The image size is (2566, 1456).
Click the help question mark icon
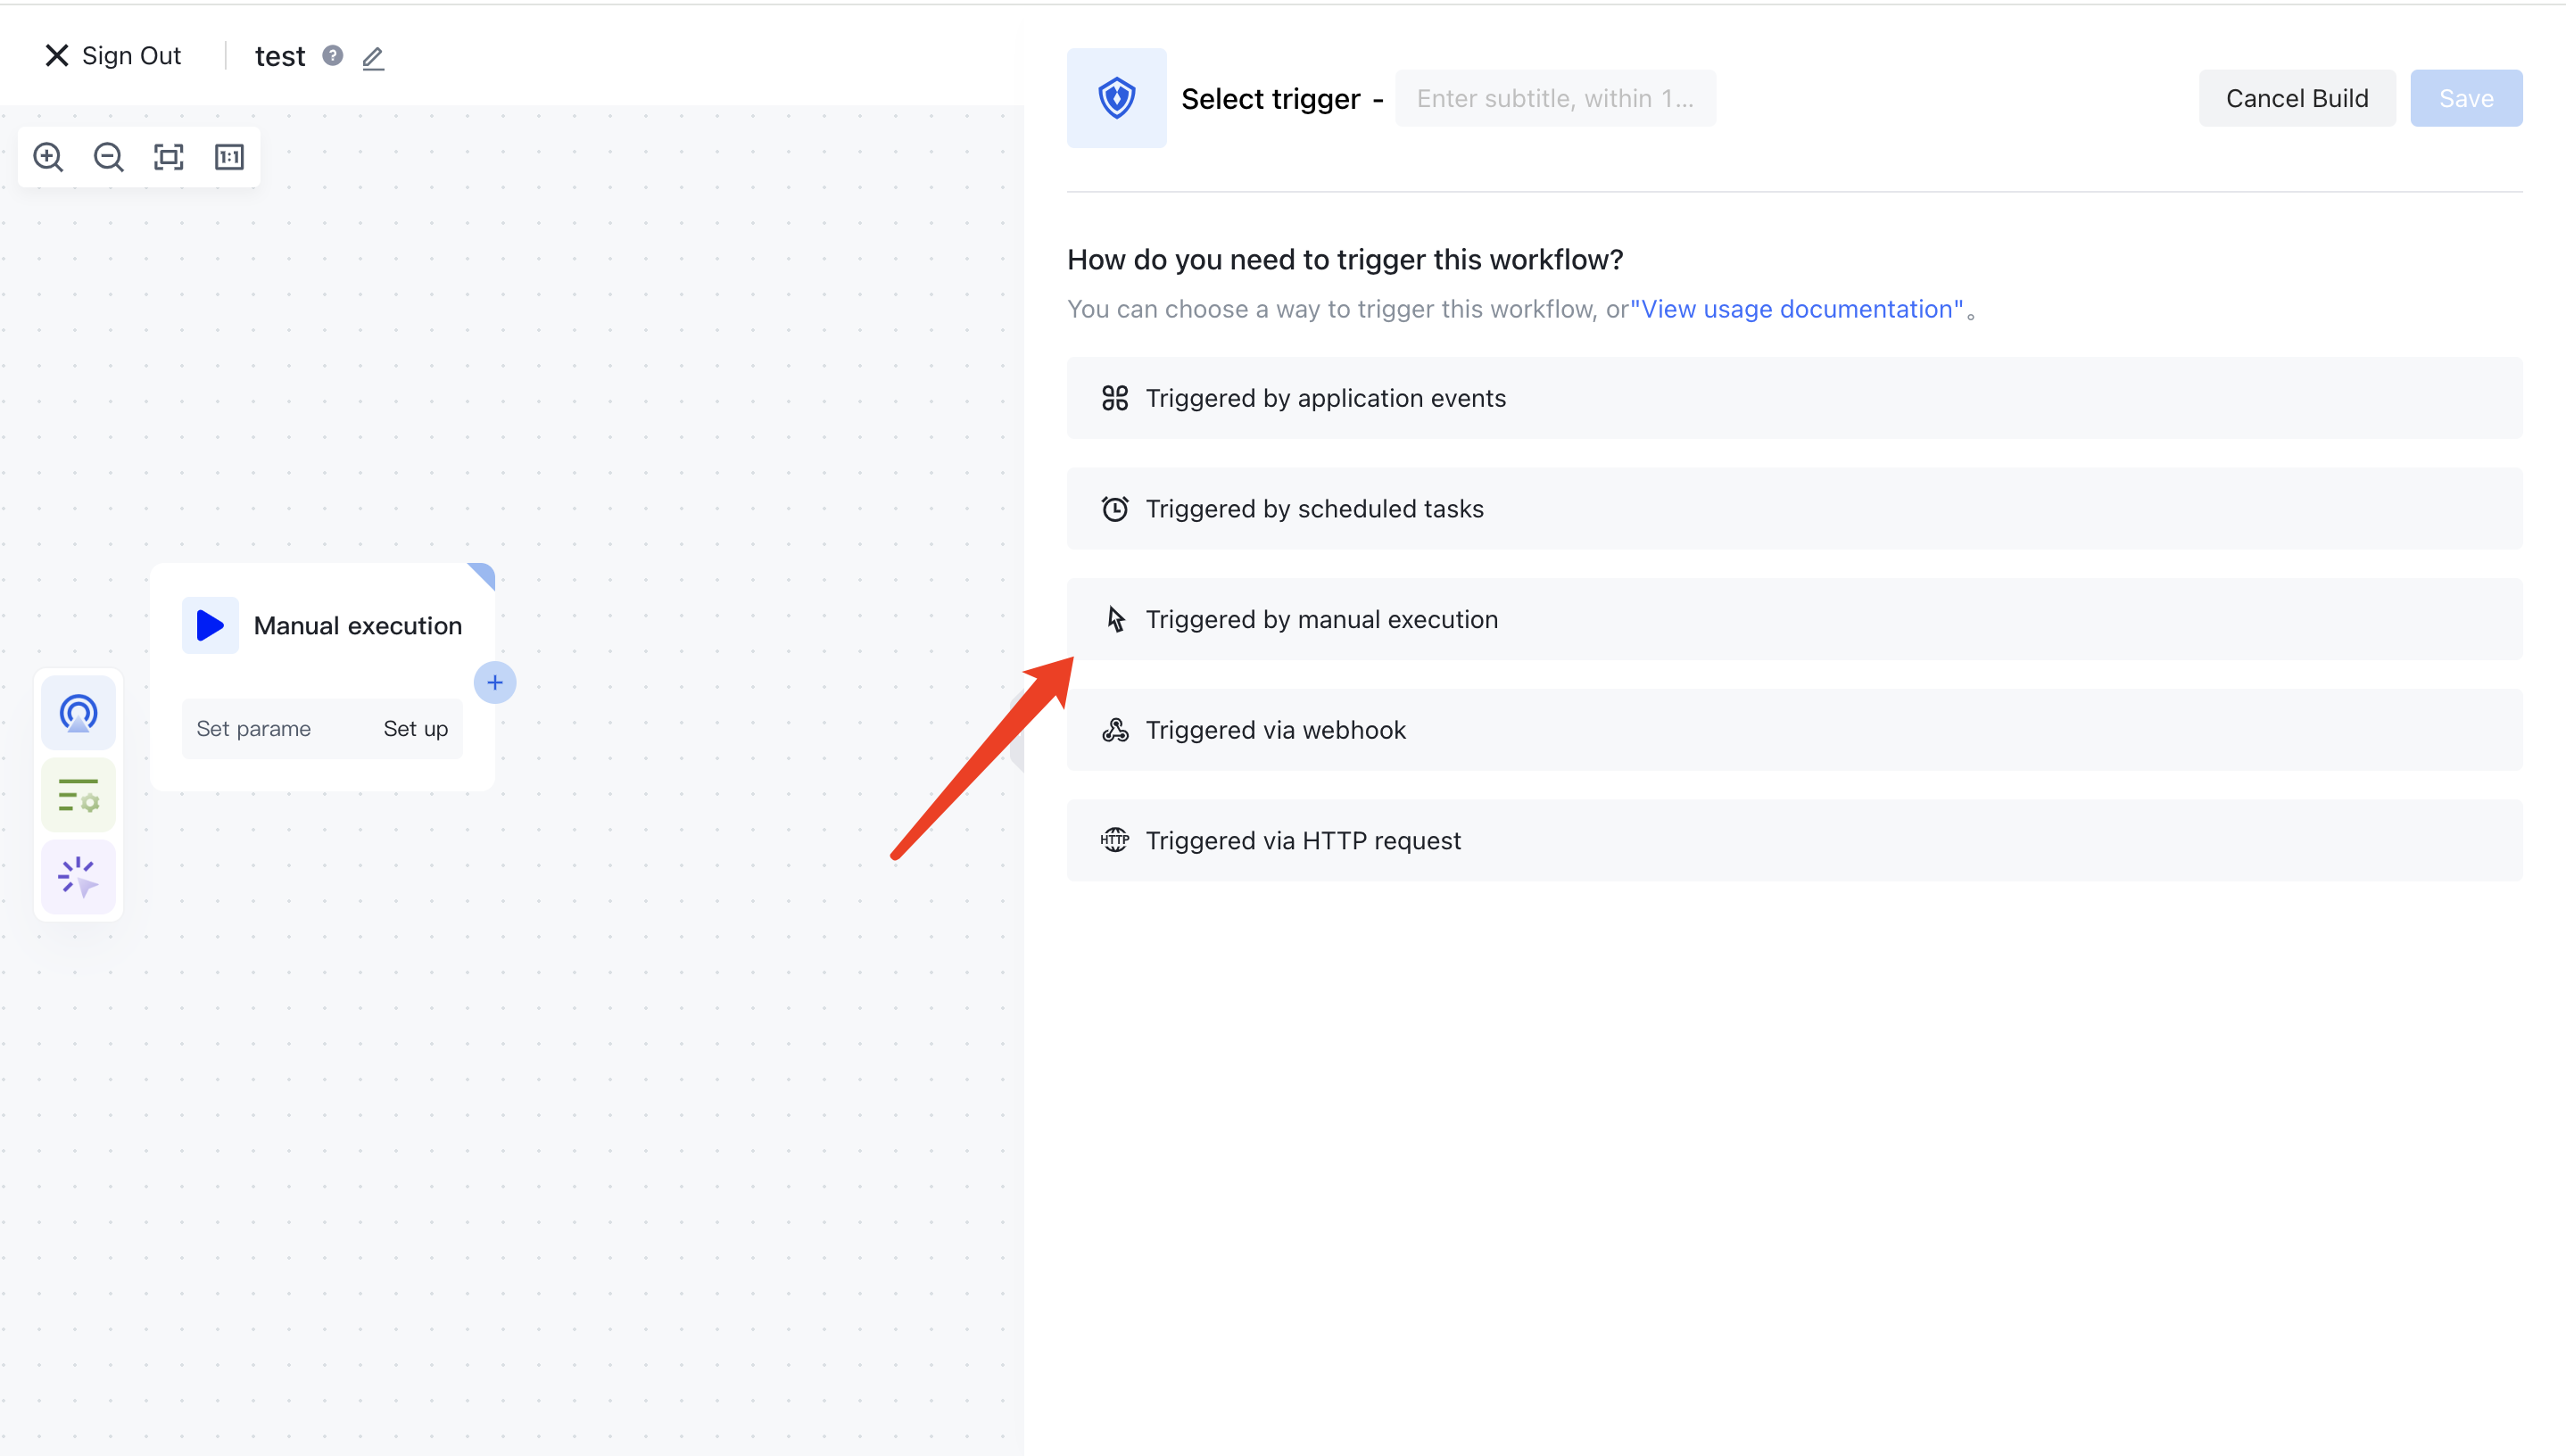(x=333, y=56)
